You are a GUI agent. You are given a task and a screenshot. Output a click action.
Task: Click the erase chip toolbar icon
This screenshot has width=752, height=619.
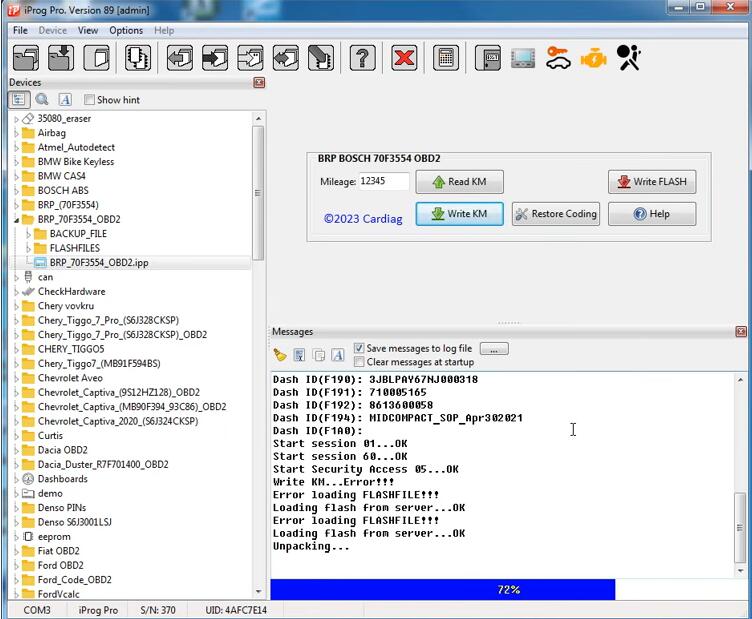(321, 58)
